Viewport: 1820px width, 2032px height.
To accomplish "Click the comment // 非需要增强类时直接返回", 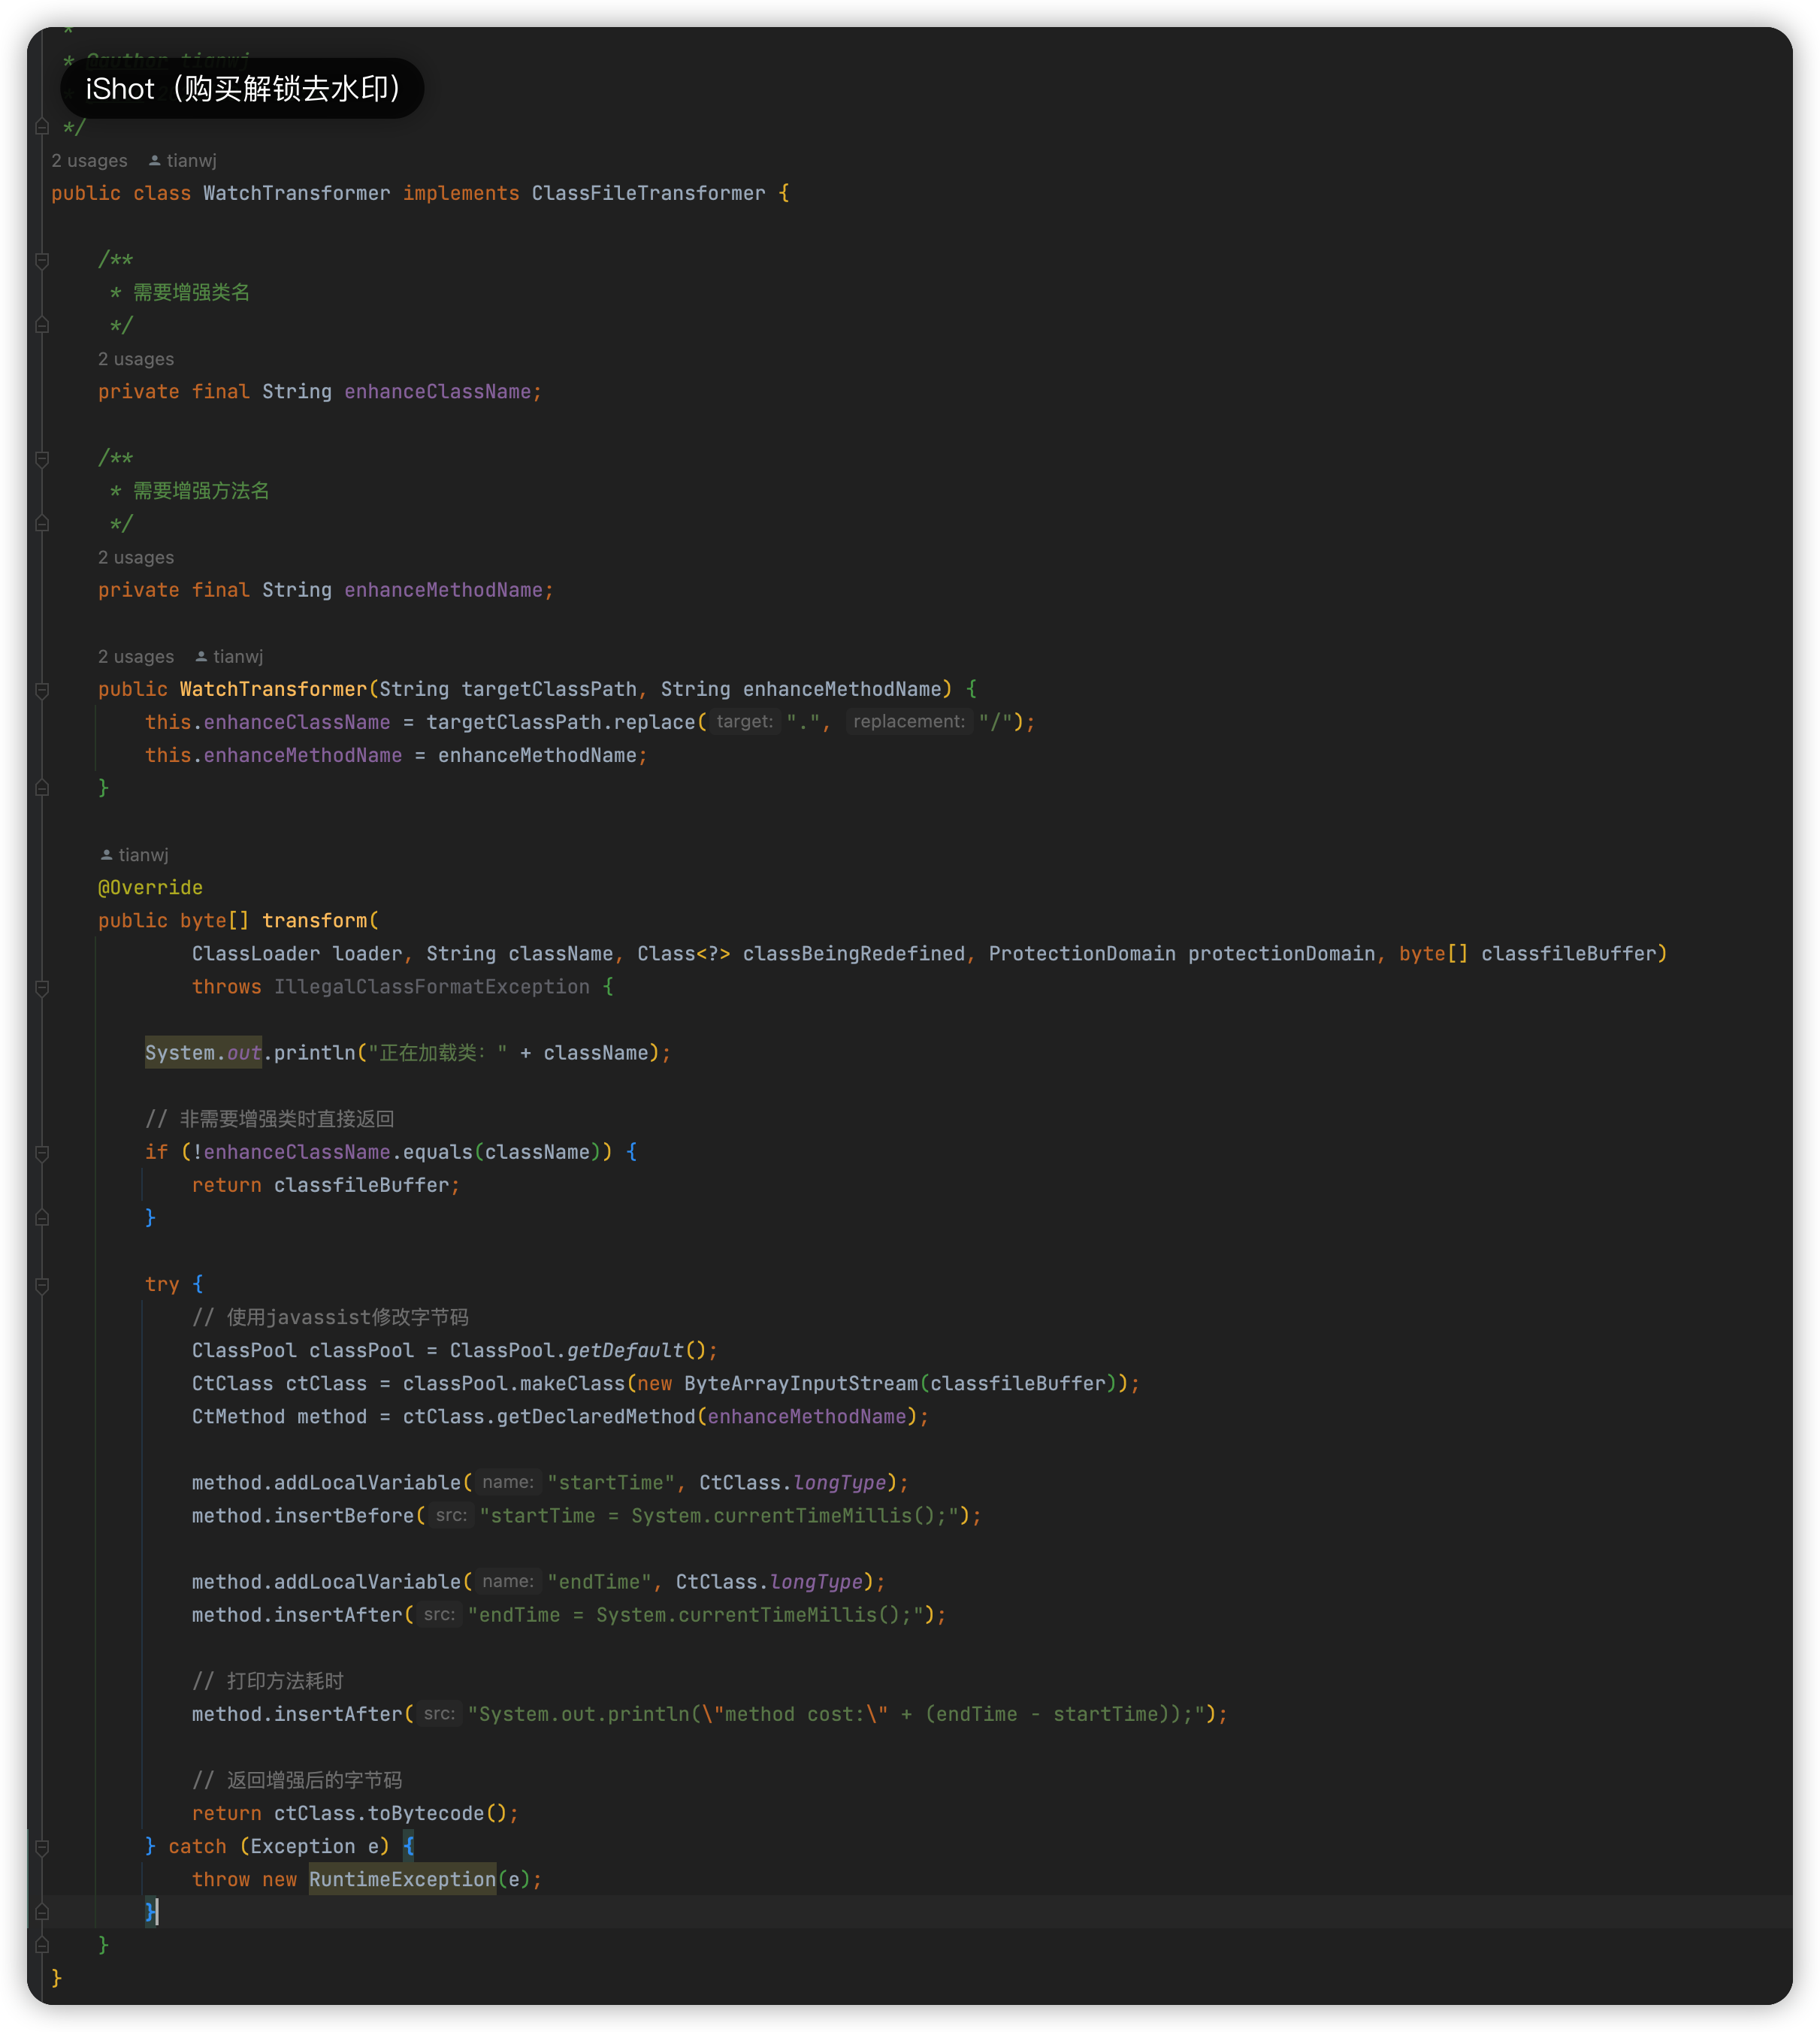I will tap(270, 1119).
